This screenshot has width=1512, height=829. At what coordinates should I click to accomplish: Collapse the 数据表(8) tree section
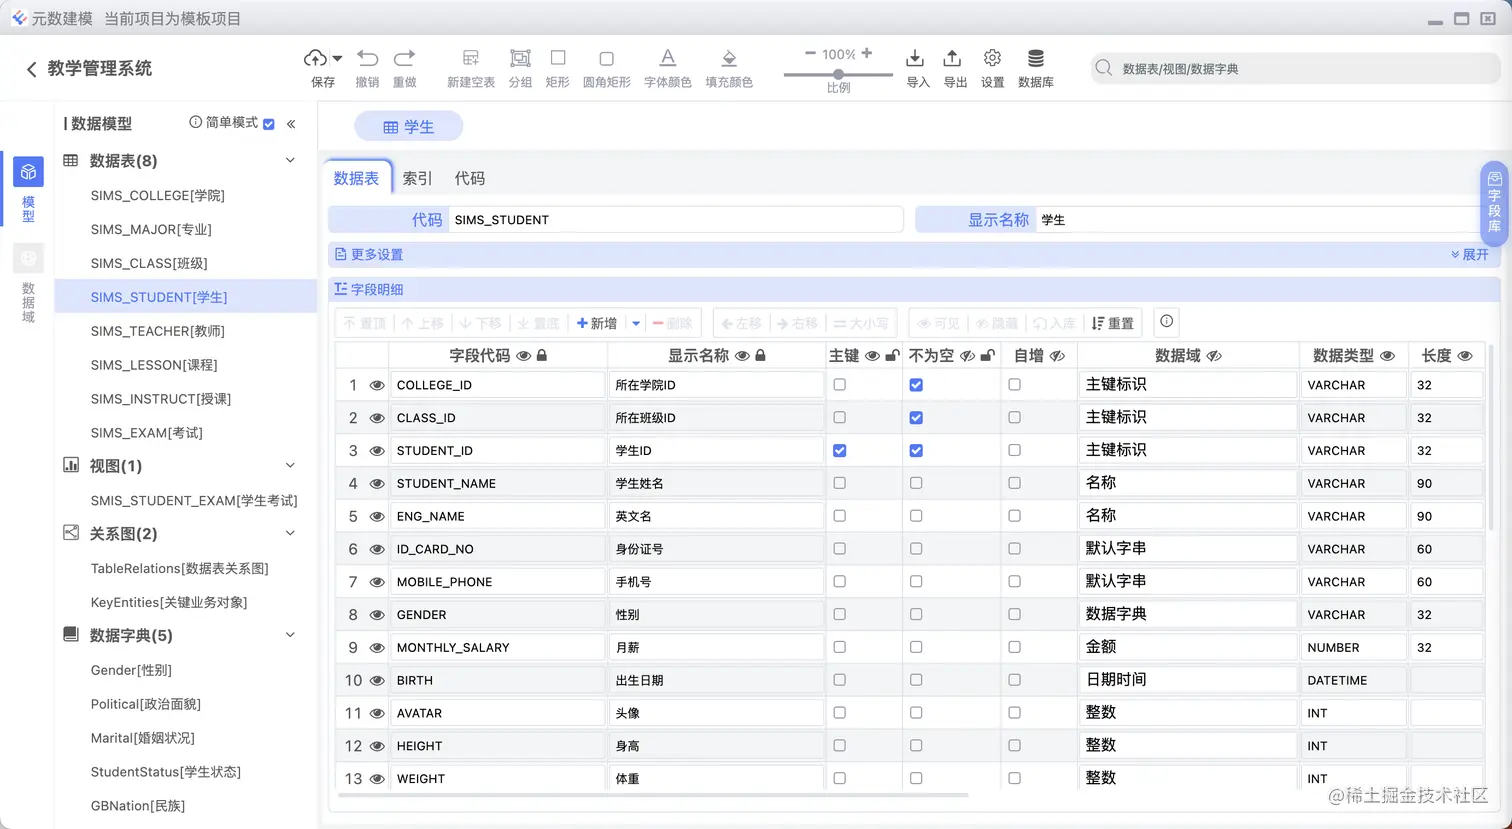point(291,161)
